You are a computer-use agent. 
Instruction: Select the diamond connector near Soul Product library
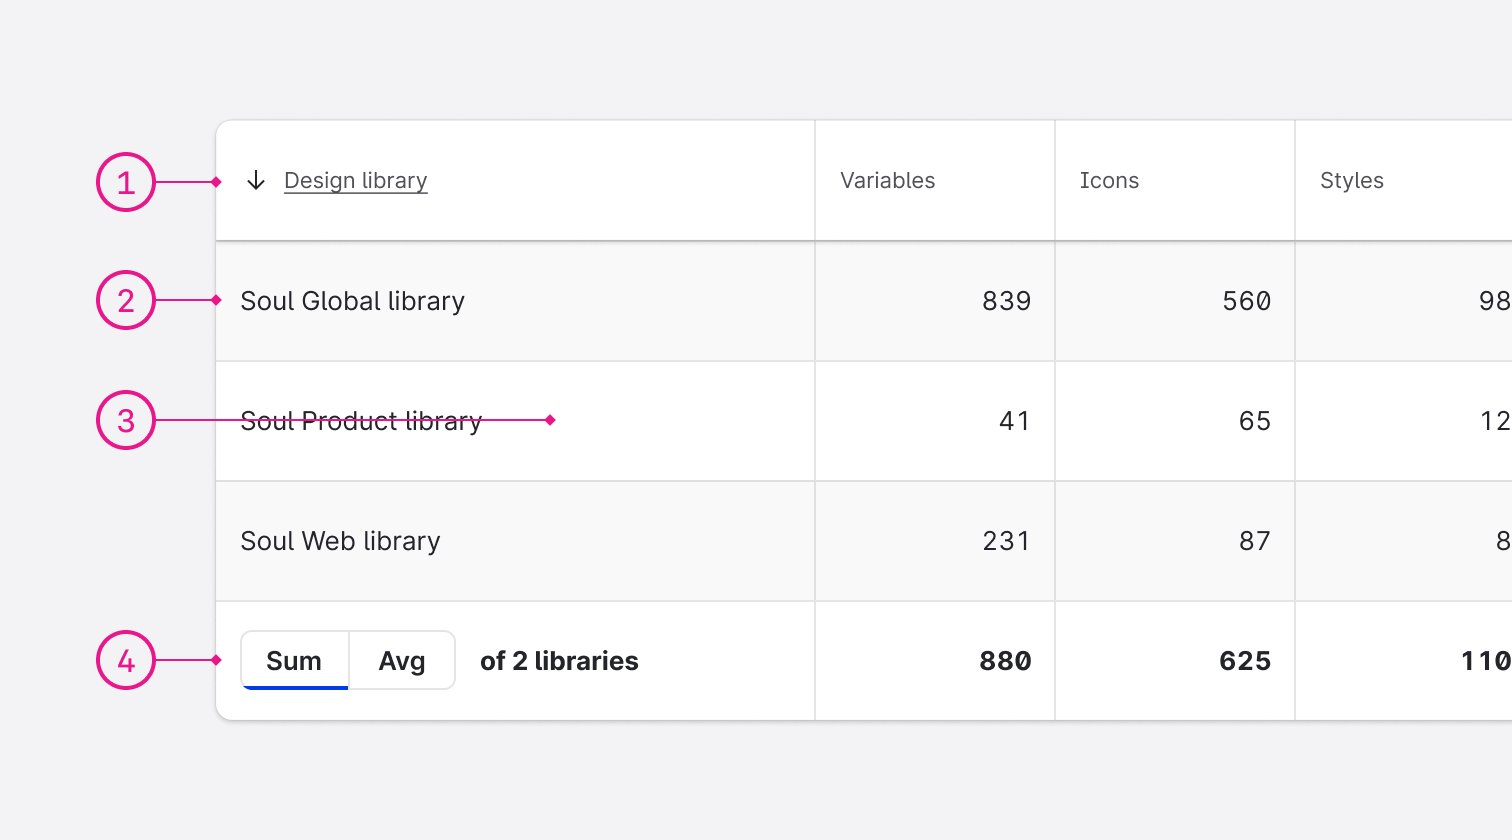(x=550, y=421)
